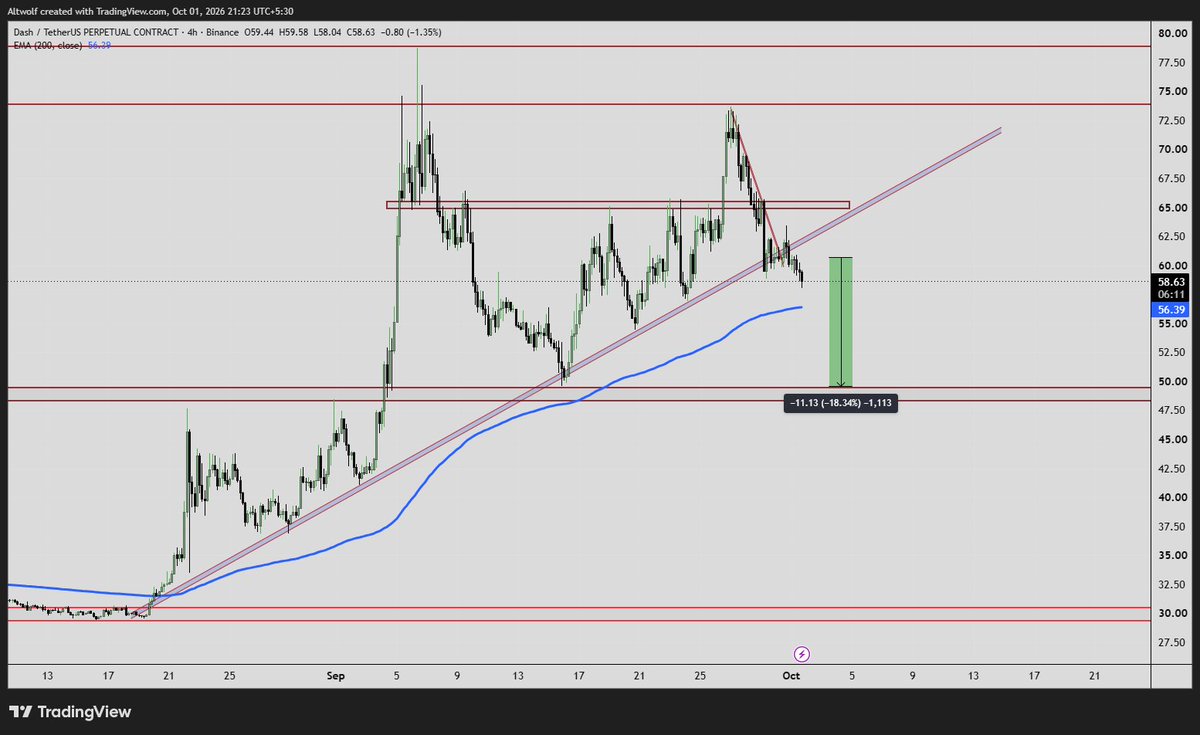Click the 40.00 price axis label
This screenshot has width=1200, height=735.
1173,497
